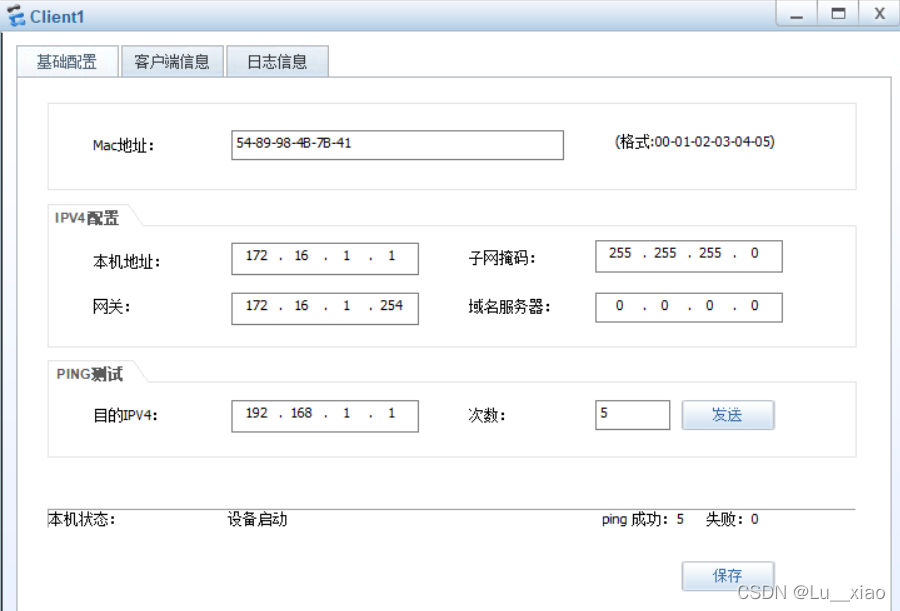900x611 pixels.
Task: Click the Mac地址: label
Action: click(x=123, y=145)
